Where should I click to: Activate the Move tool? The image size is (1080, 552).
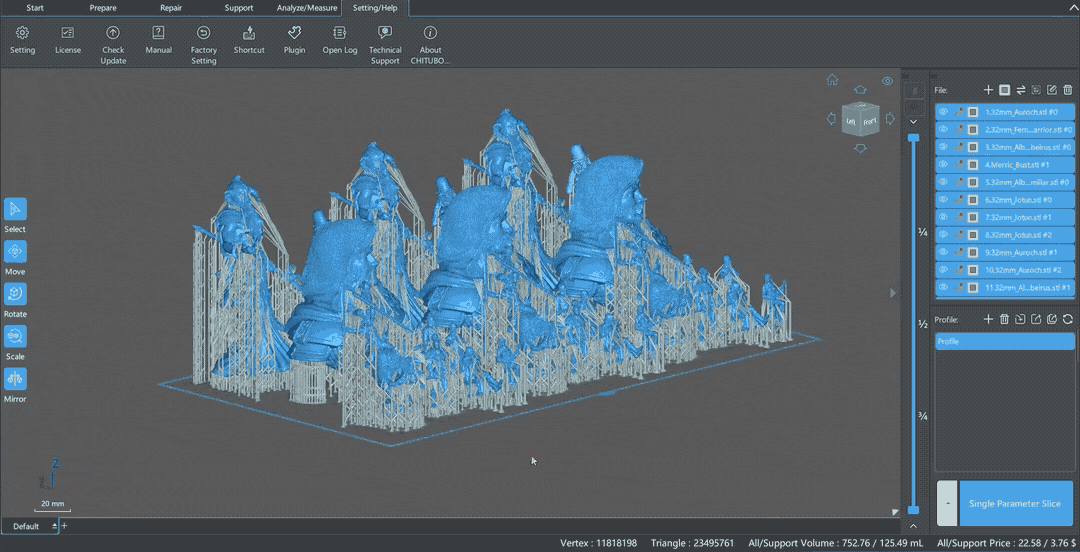(15, 252)
